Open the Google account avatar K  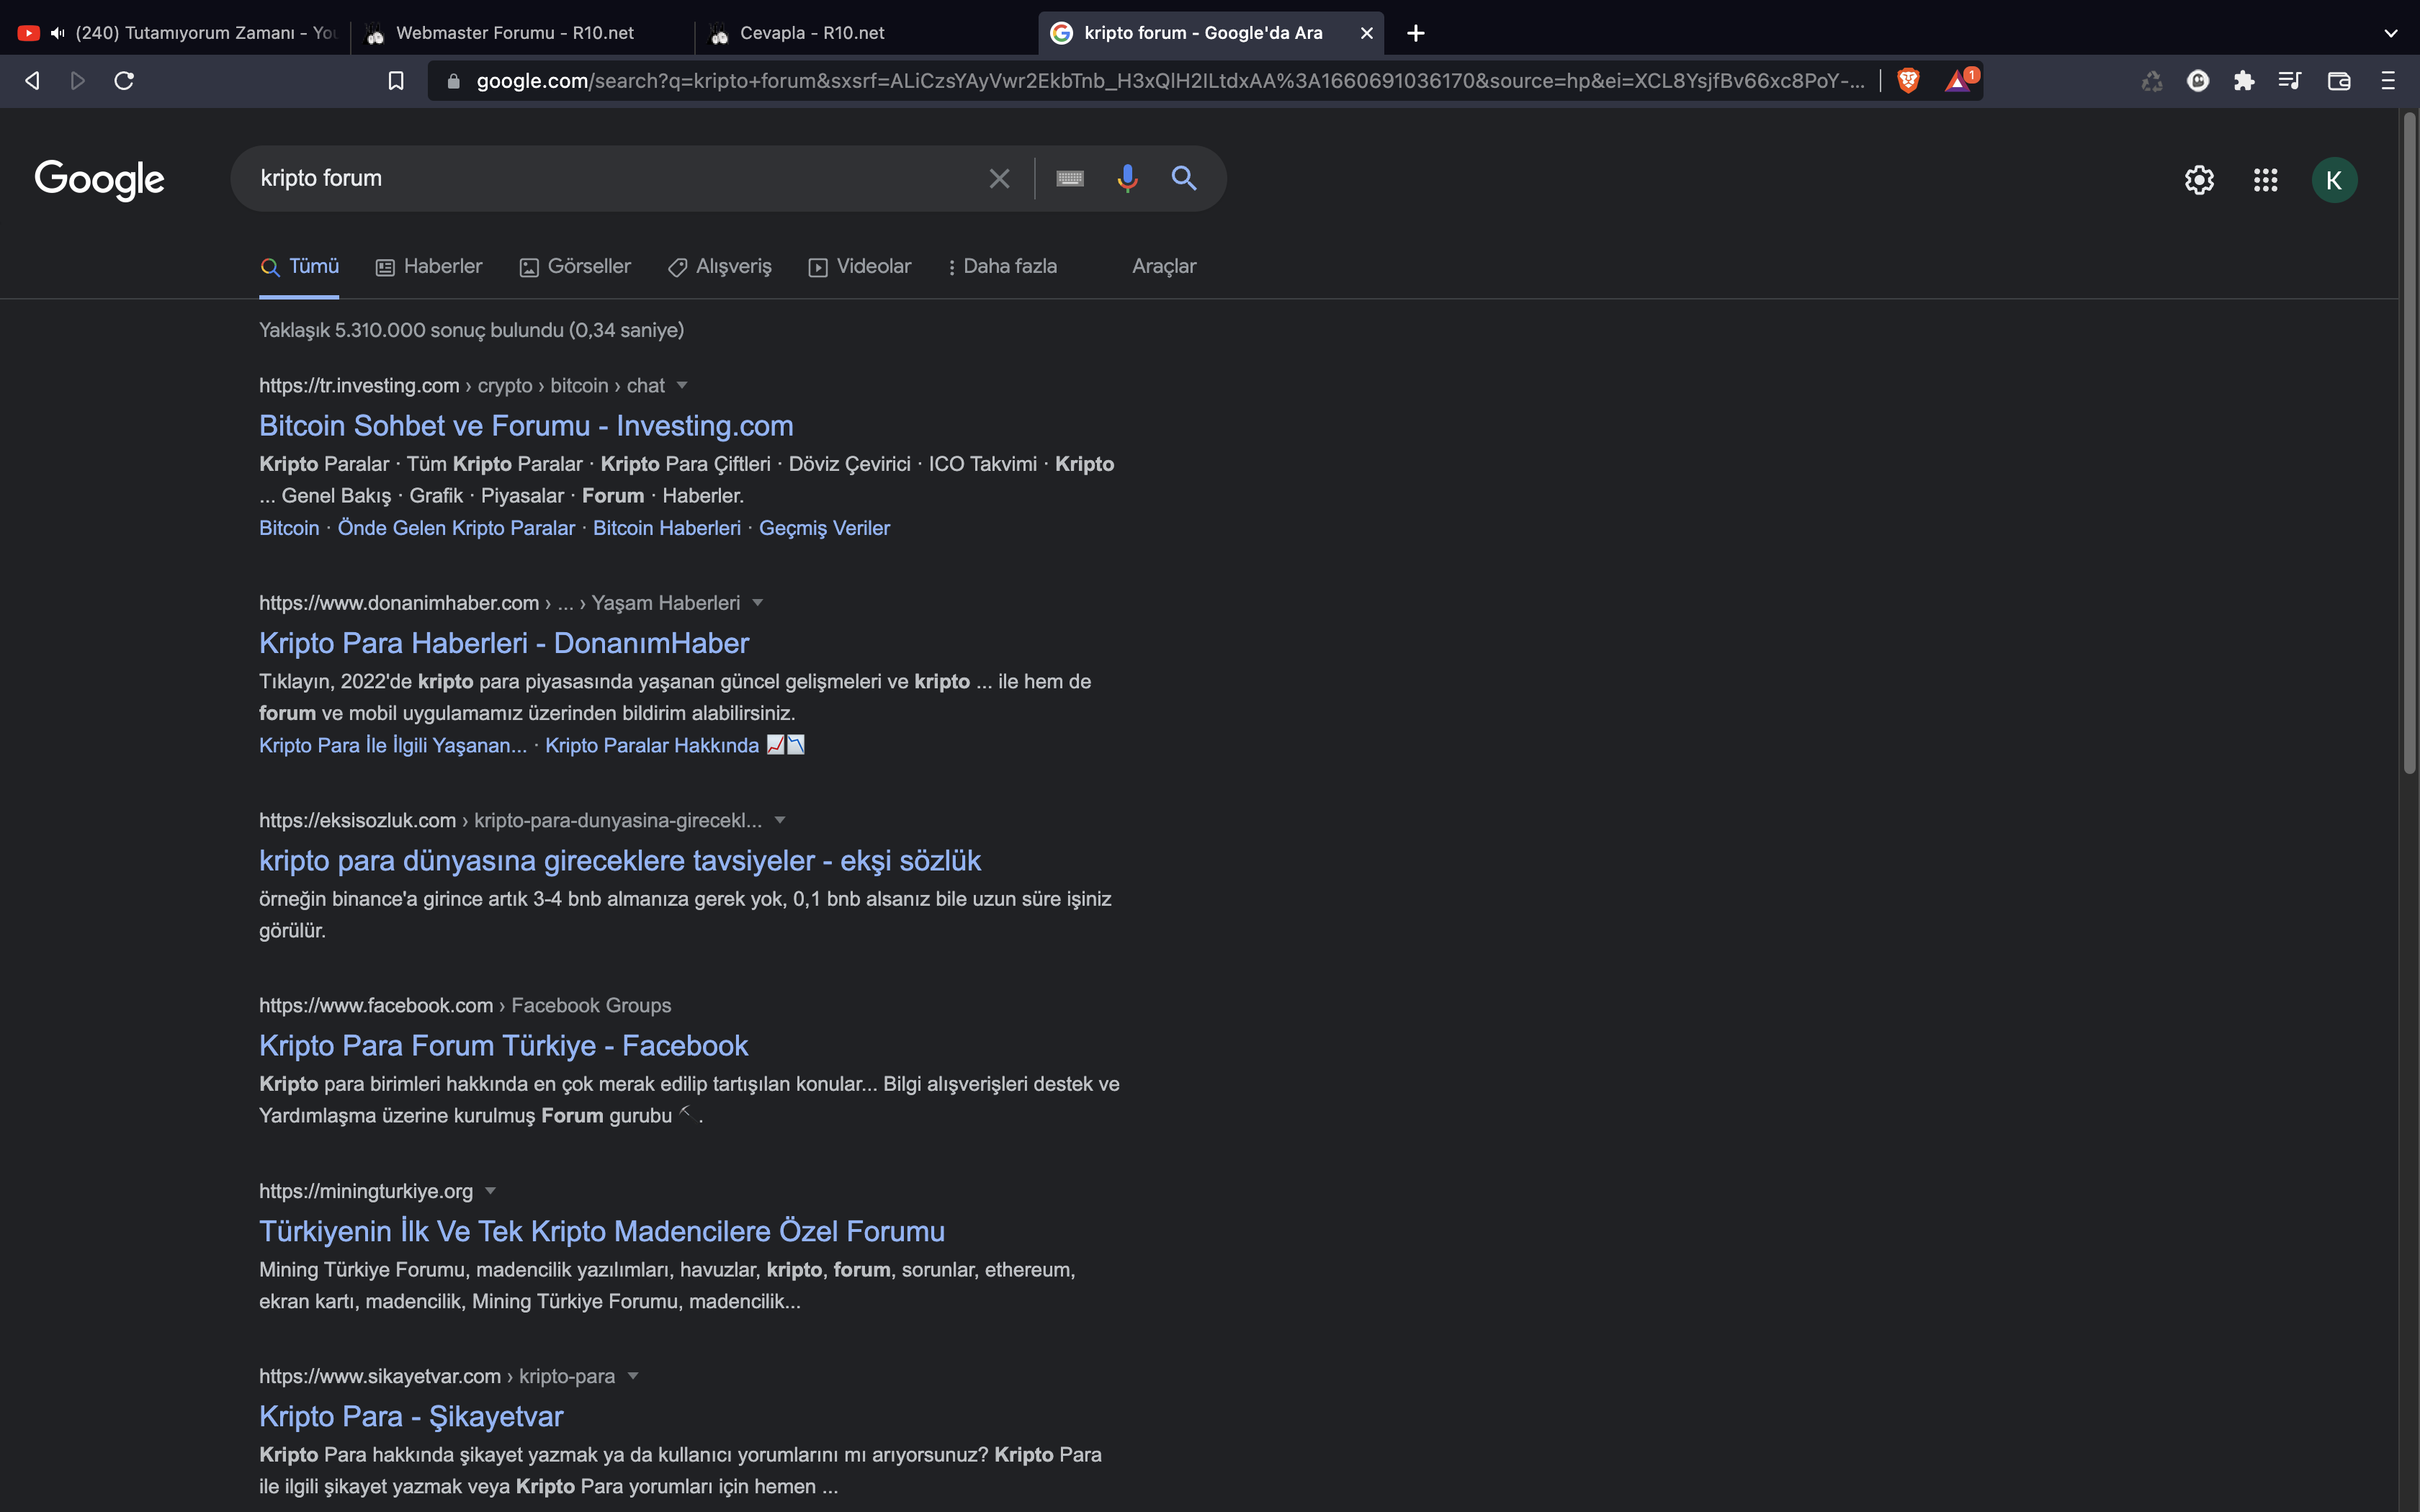click(x=2334, y=180)
